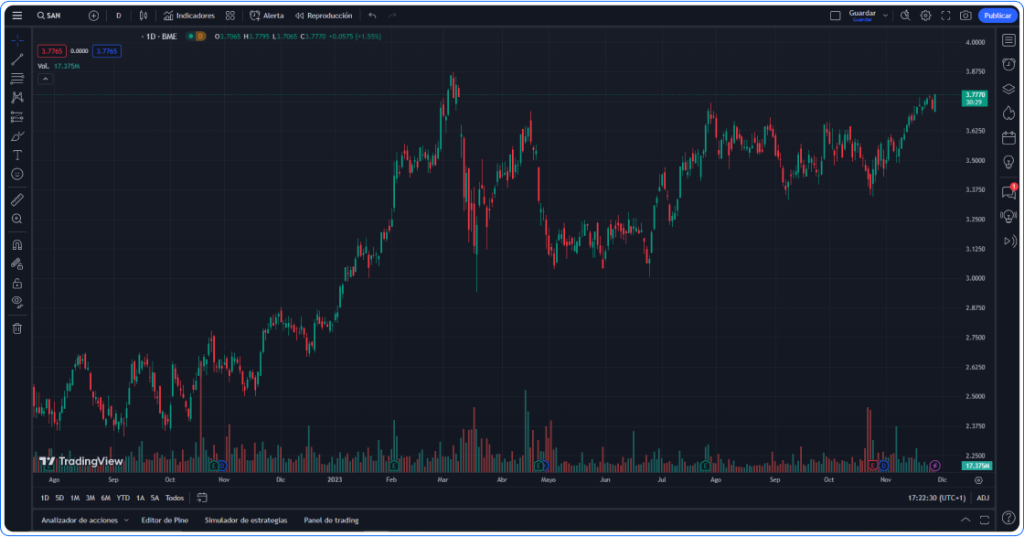Image resolution: width=1024 pixels, height=537 pixels.
Task: Open the candlestick chart style selector
Action: 144,16
